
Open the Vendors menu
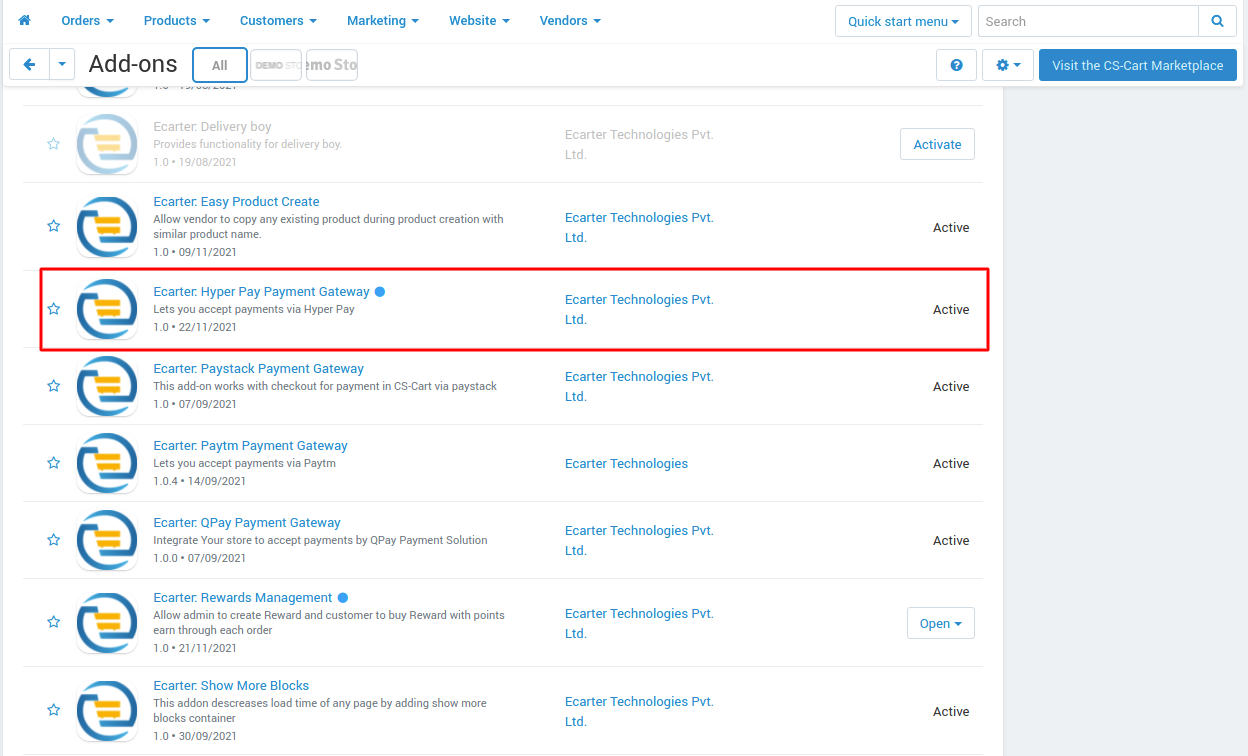point(570,21)
